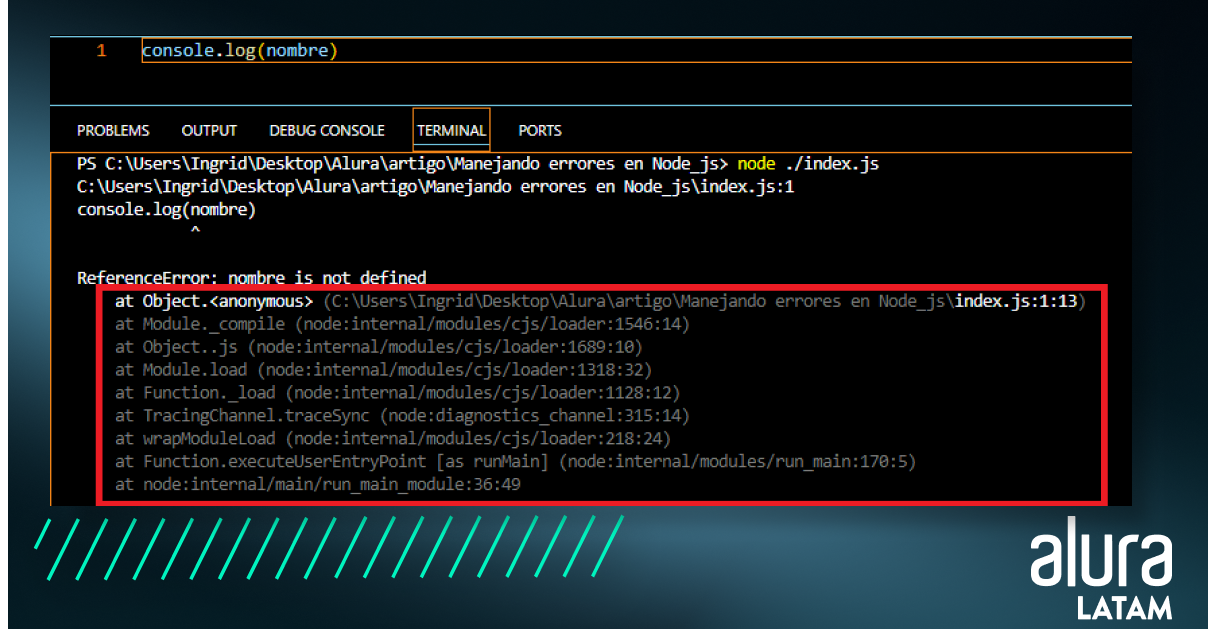Open the run_main:170:5 executeUserEntryPoint link

[x=738, y=462]
